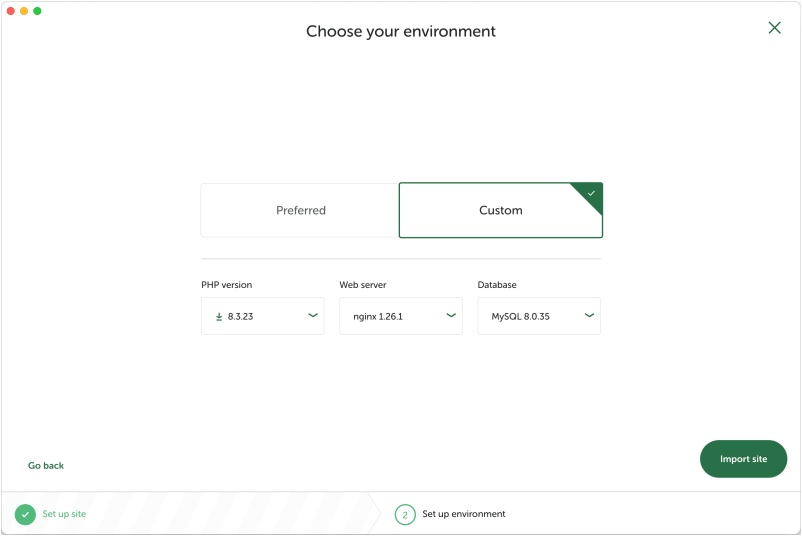
Task: Click the step 2 number circle
Action: tap(405, 515)
